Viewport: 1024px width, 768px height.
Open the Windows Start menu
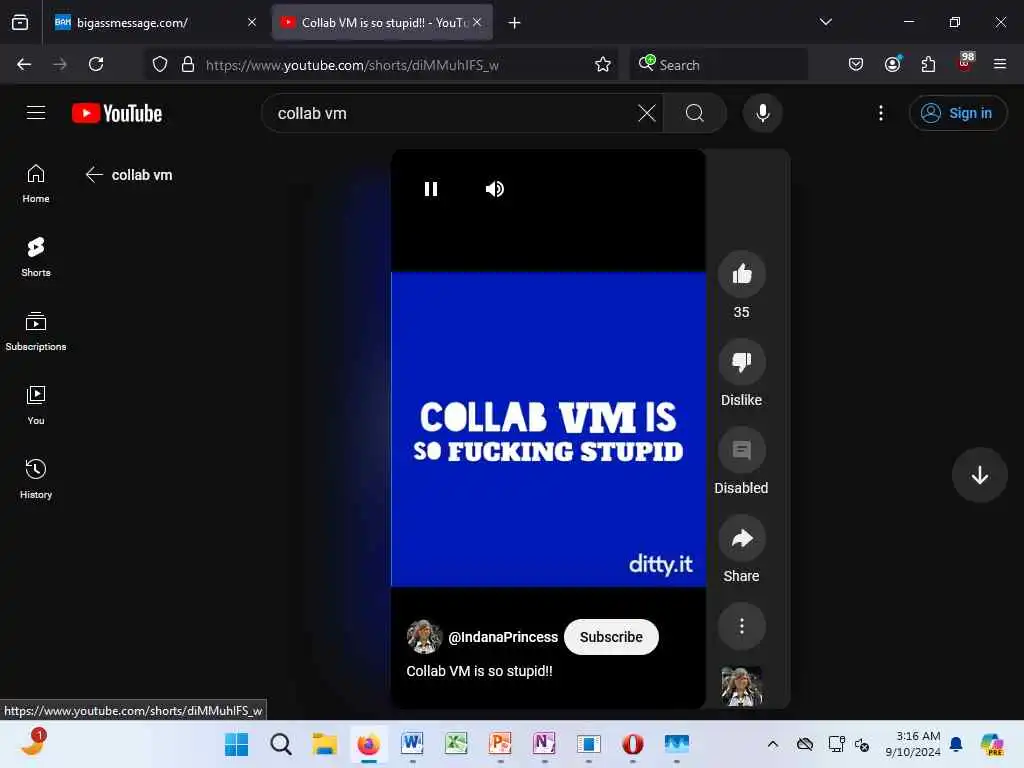coord(236,744)
